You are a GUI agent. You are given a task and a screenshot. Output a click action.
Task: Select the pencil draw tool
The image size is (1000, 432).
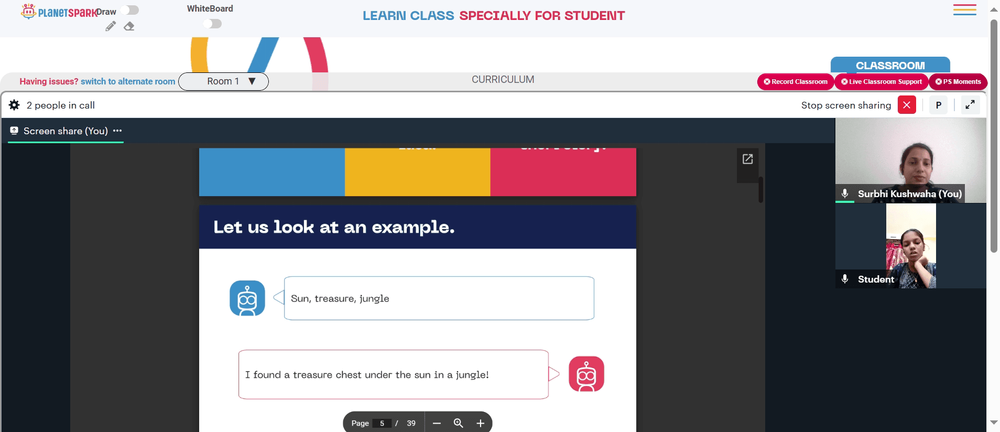coord(110,26)
